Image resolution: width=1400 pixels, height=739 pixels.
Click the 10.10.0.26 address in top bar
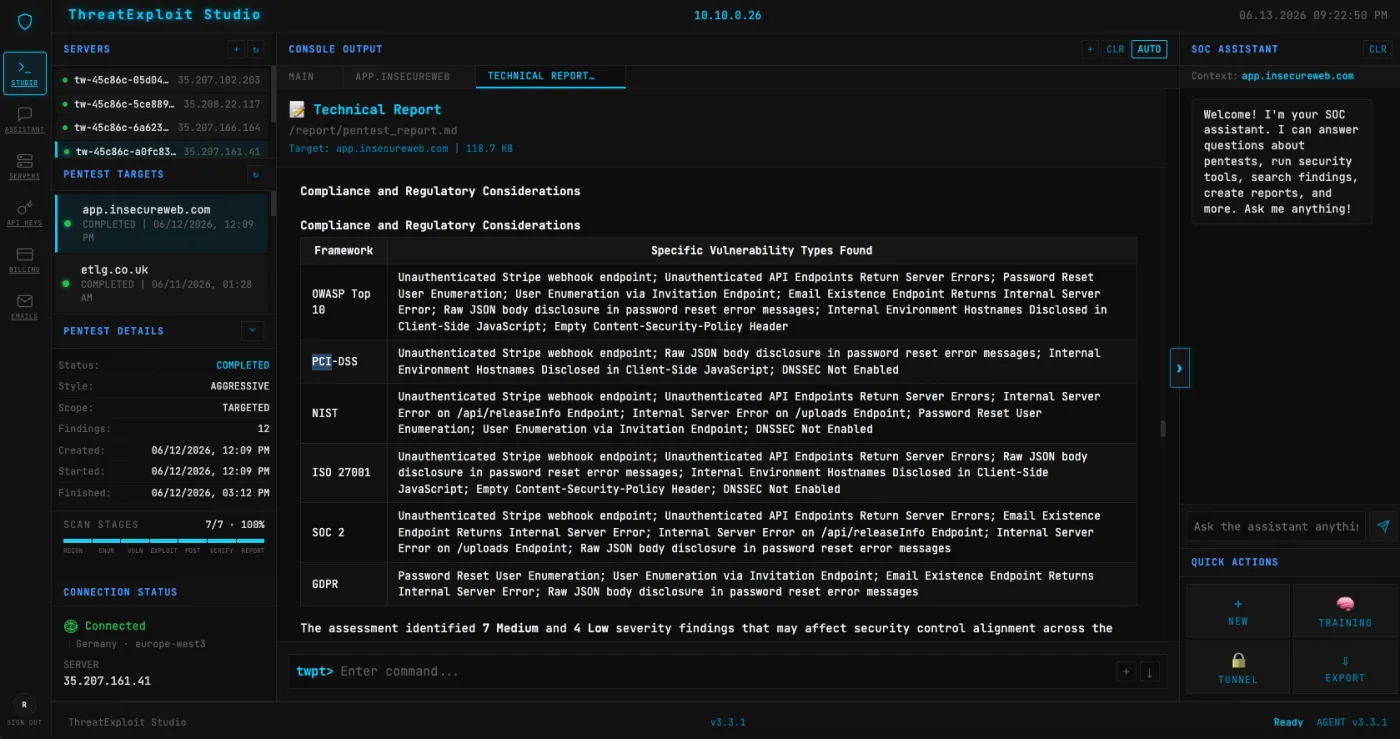(x=727, y=15)
